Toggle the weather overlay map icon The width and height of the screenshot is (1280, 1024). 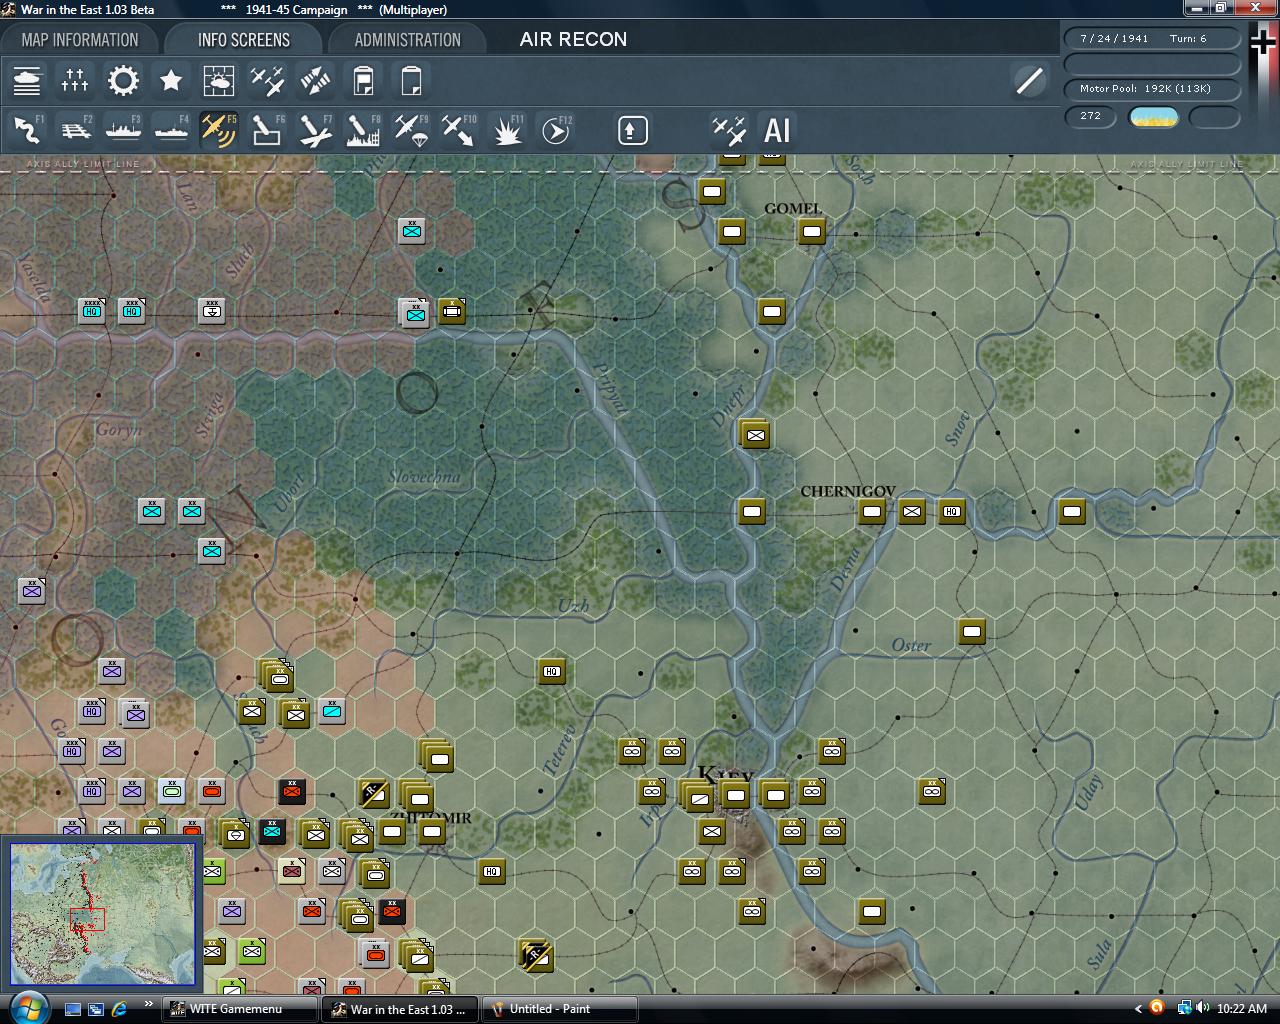219,80
